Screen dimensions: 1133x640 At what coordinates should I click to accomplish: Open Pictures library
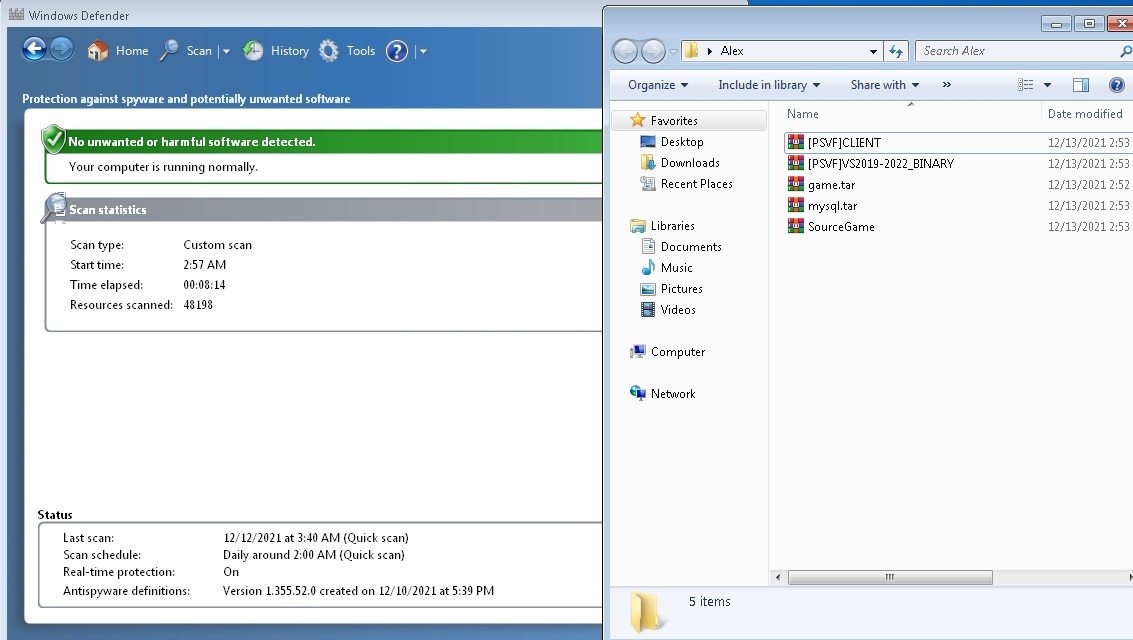[681, 288]
